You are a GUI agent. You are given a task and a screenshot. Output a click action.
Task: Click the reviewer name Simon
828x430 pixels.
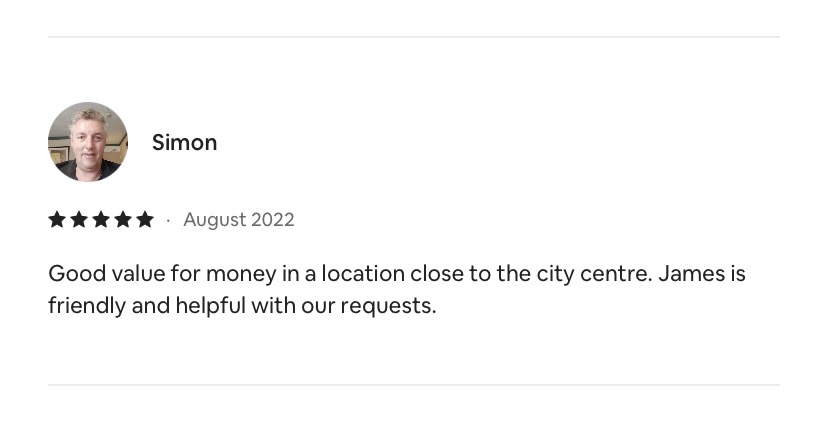pyautogui.click(x=184, y=143)
